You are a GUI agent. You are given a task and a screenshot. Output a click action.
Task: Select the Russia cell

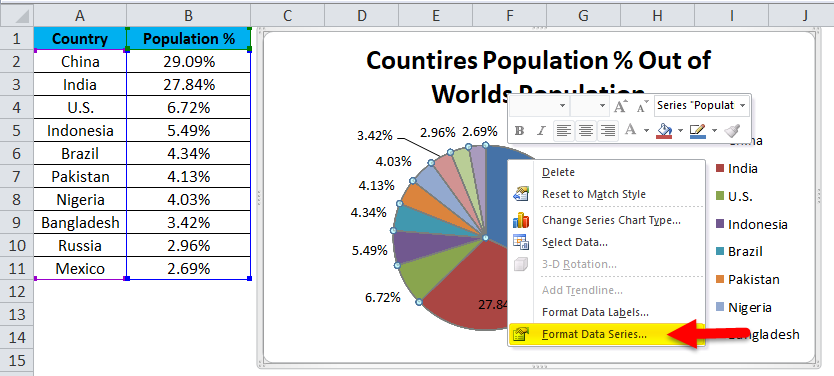80,246
